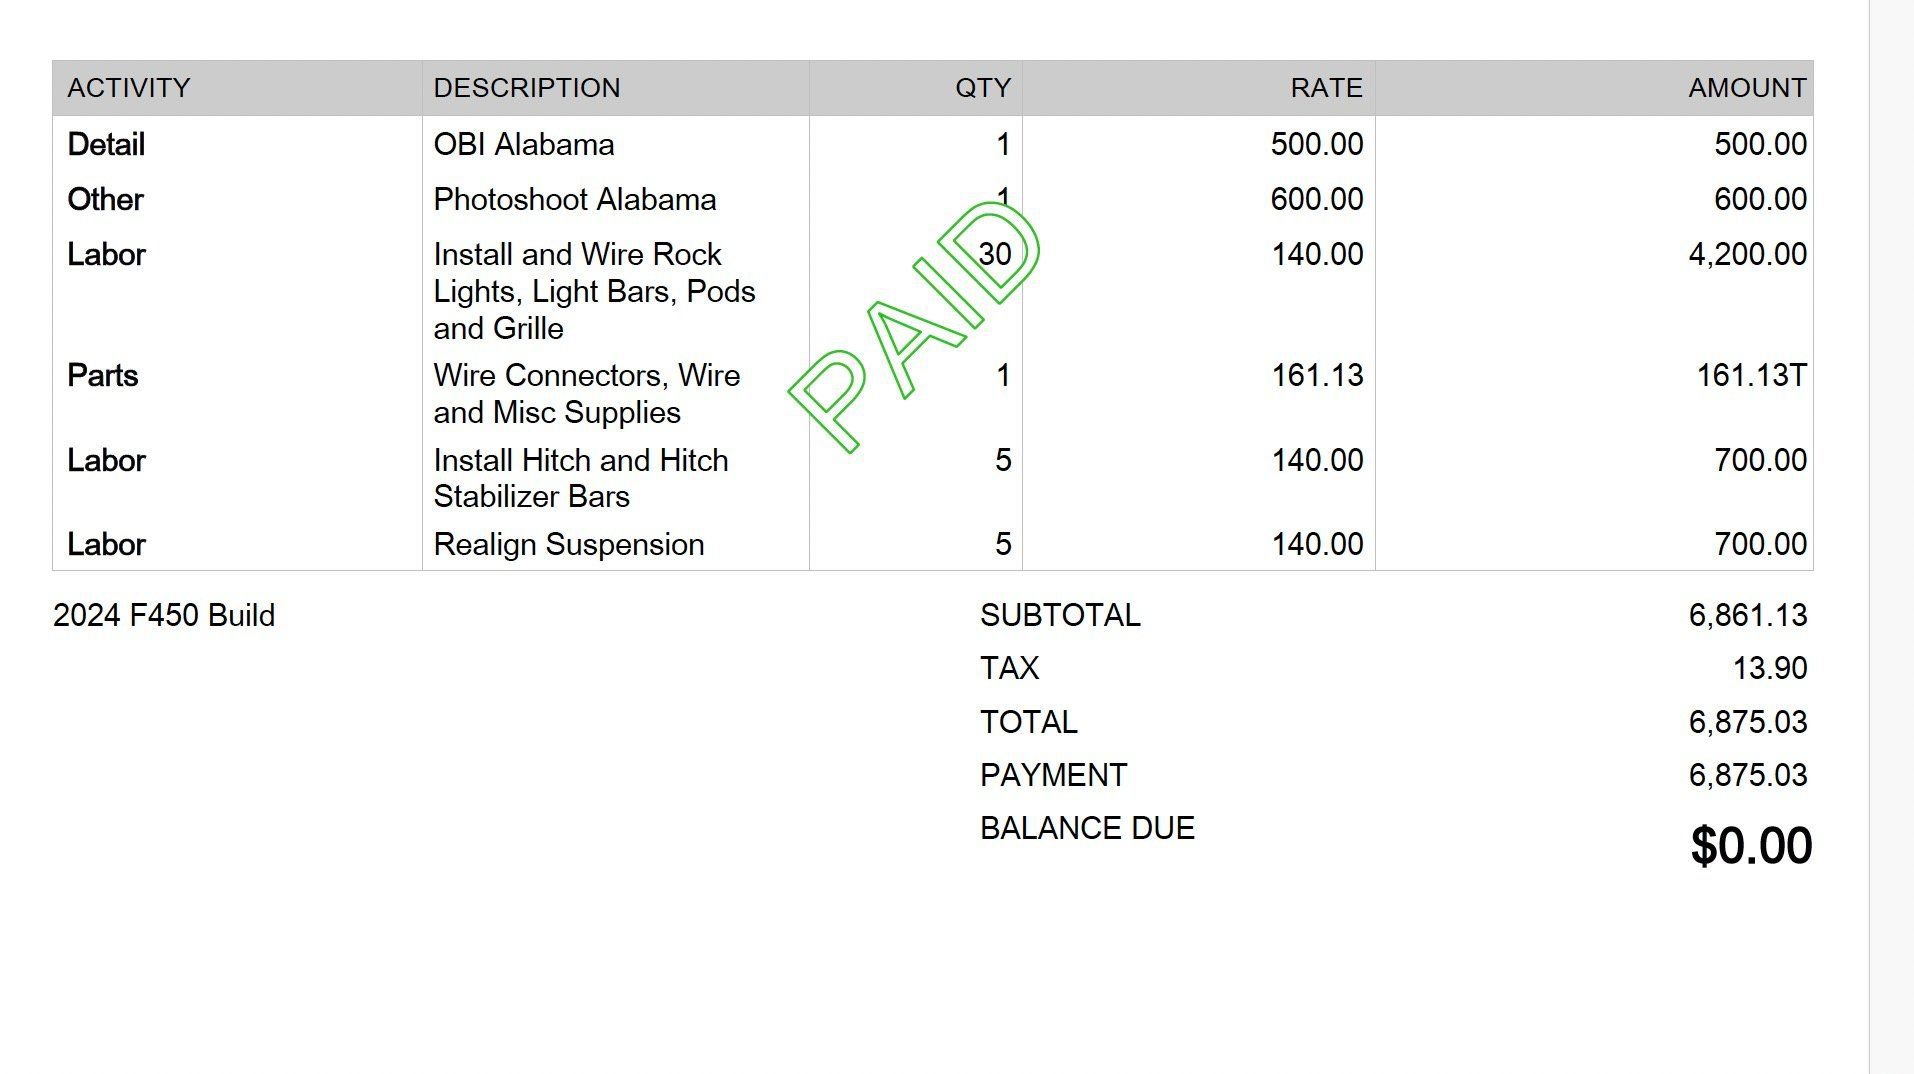Click the Install Hitch and Hitch Stabilizer Bars text
The width and height of the screenshot is (1914, 1074).
point(580,478)
